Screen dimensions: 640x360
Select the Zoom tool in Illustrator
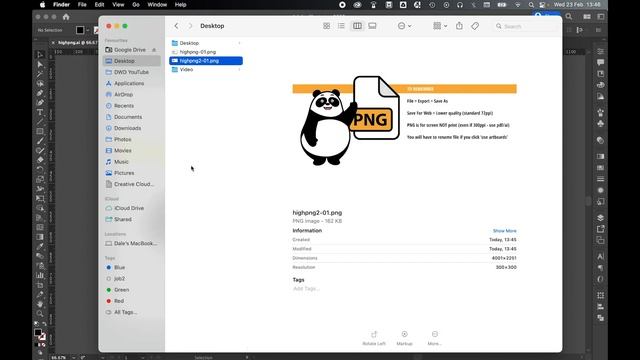[40, 313]
